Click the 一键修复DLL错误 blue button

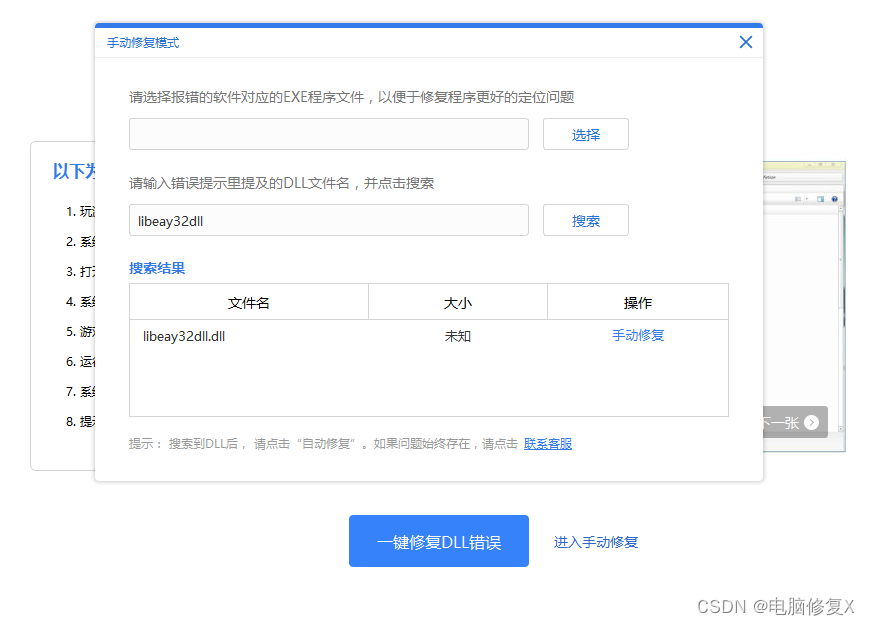click(438, 541)
